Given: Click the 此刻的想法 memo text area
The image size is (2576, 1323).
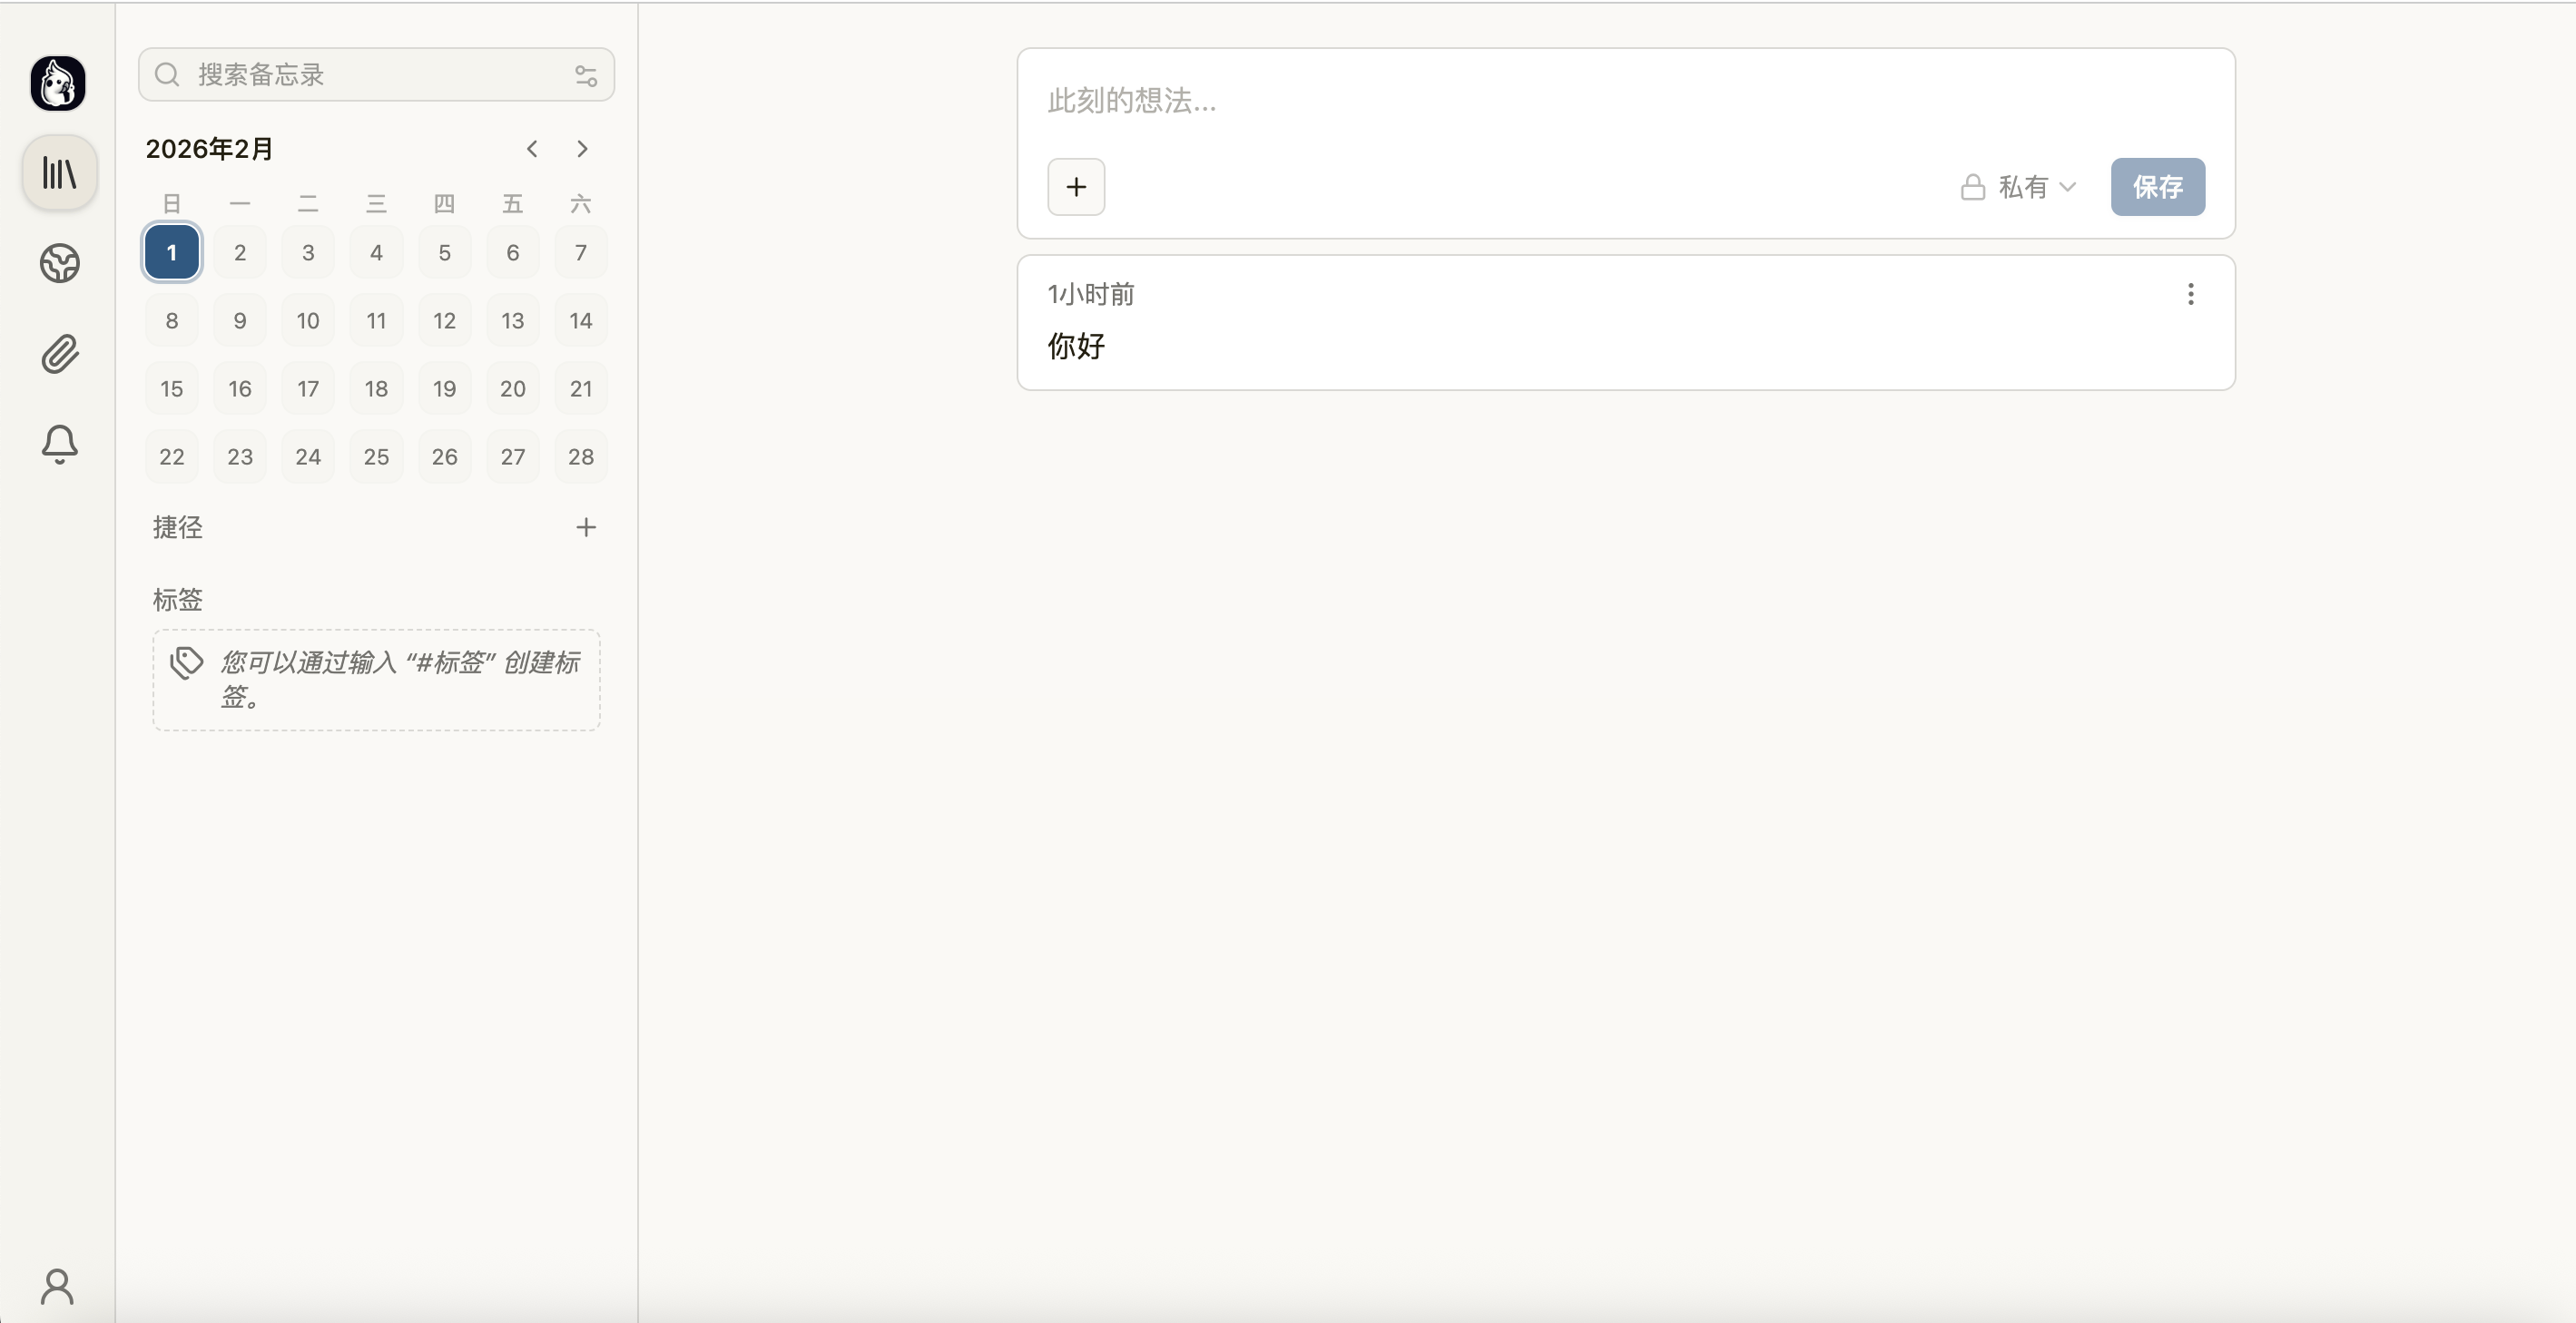Looking at the screenshot, I should pos(1625,101).
